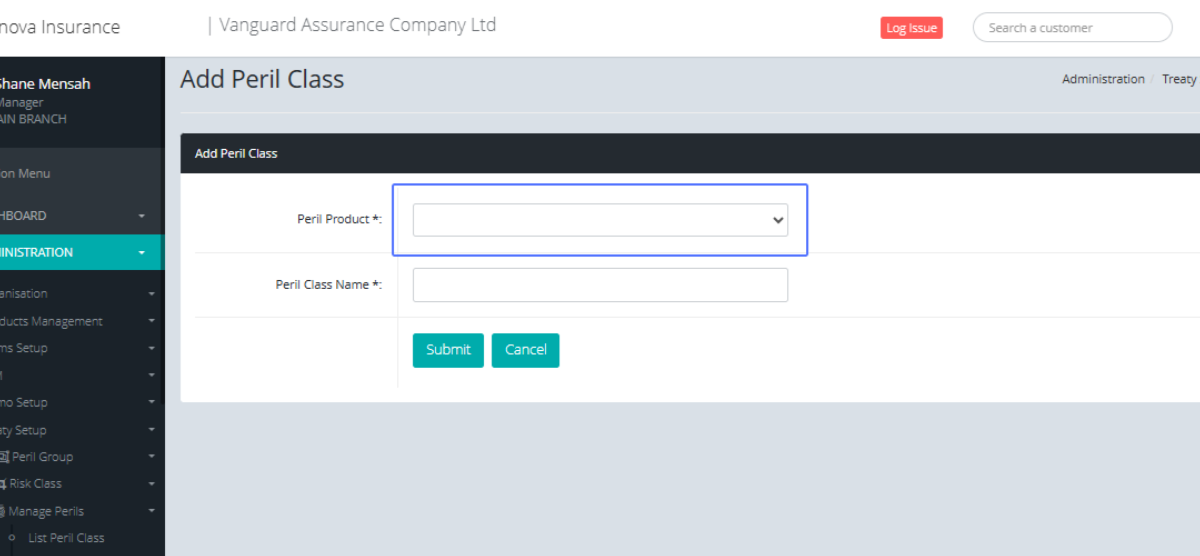1200x556 pixels.
Task: Click the Peril Group sidebar icon
Action: 4,457
